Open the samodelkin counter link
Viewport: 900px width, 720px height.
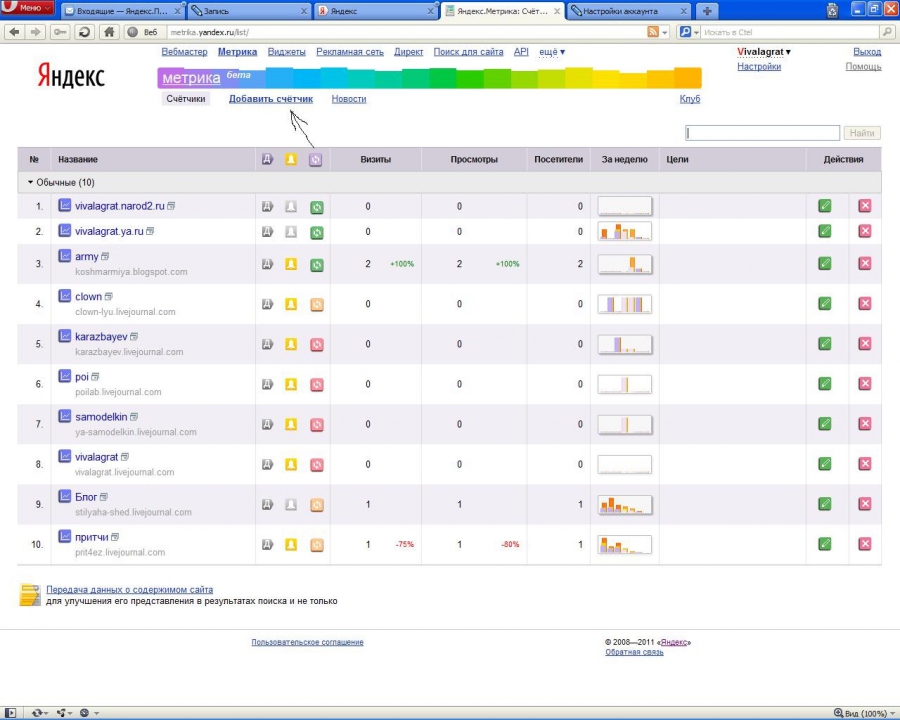101,417
